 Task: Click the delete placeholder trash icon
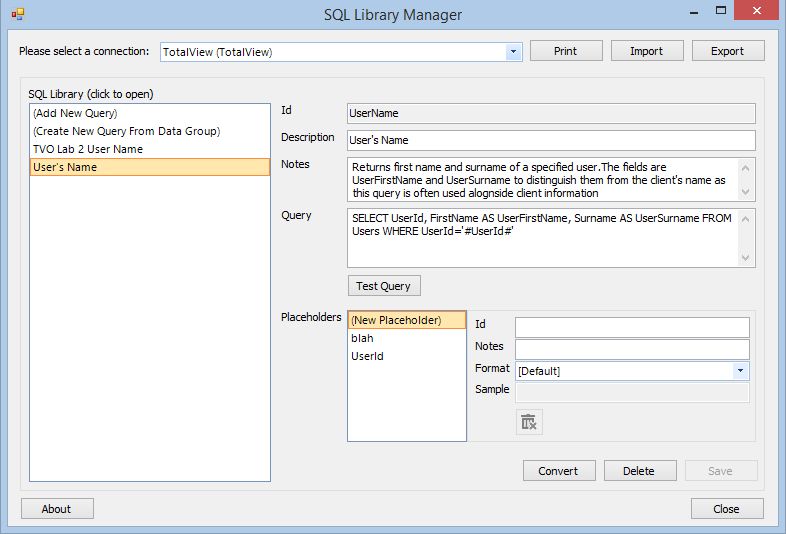(529, 422)
